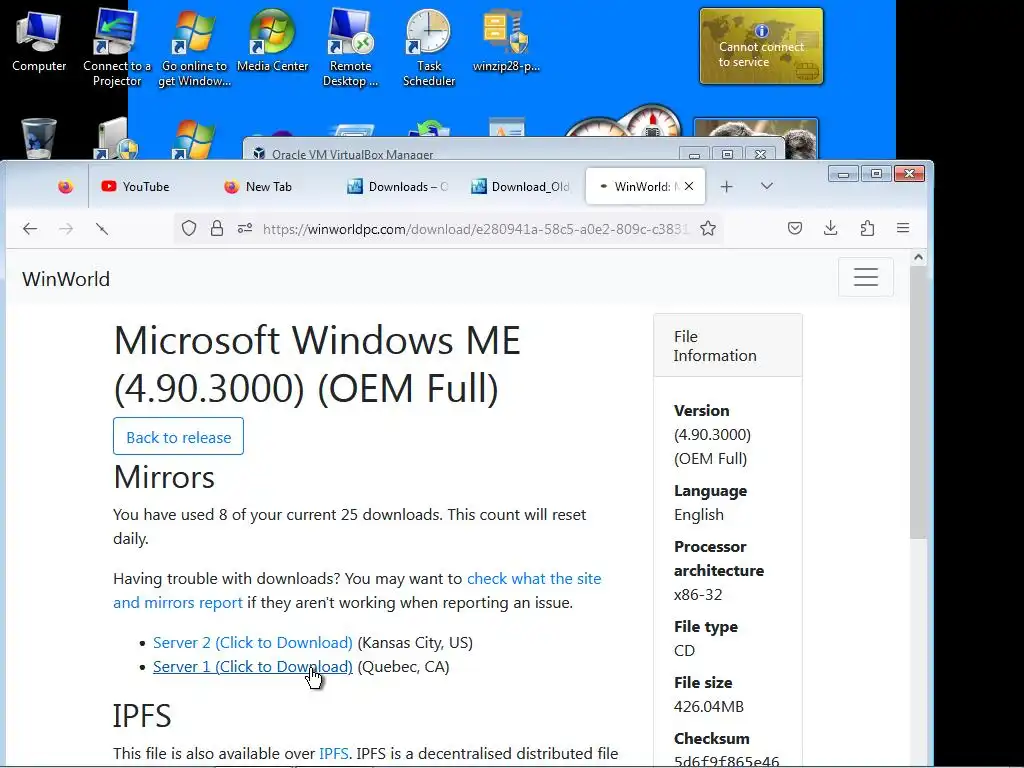Click the x86-32 architecture value

698,595
